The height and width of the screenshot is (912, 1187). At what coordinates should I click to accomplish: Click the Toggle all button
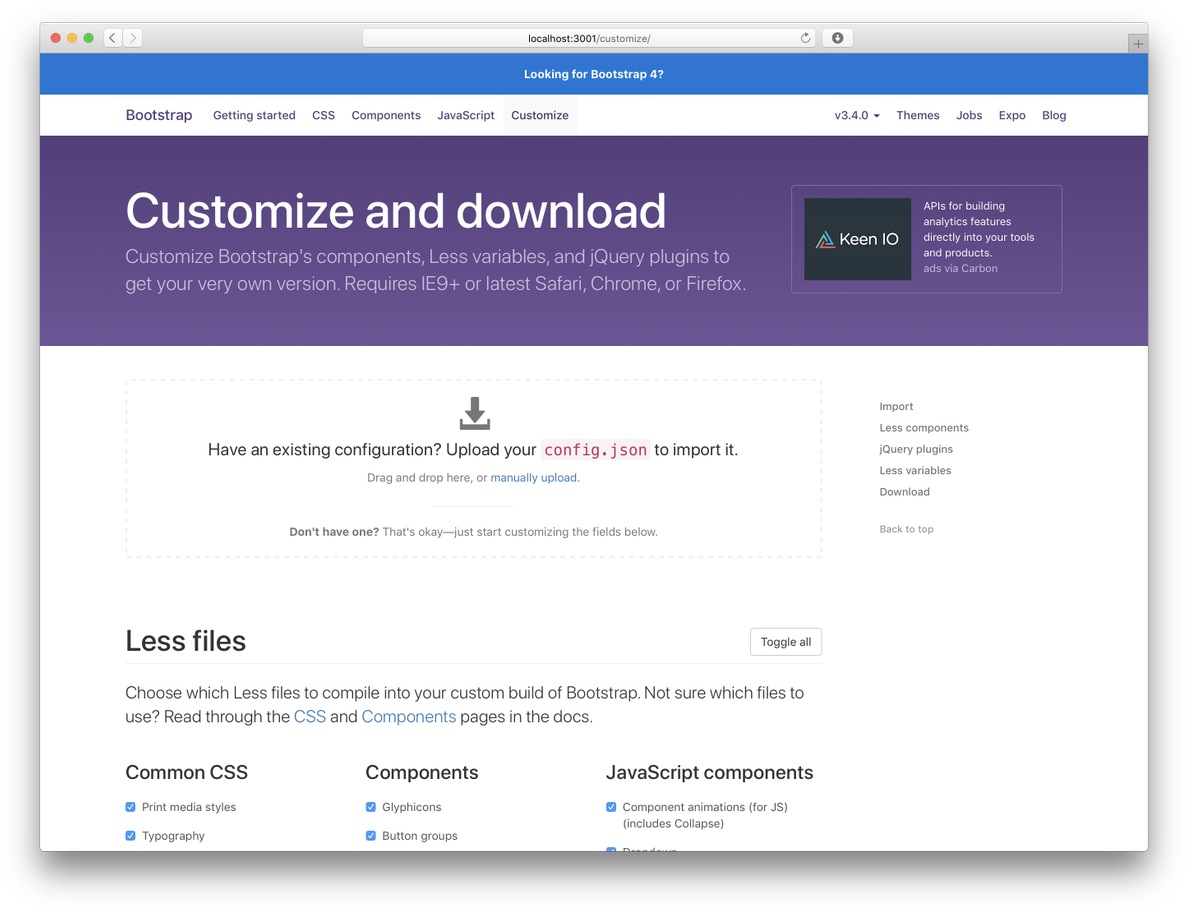[786, 641]
